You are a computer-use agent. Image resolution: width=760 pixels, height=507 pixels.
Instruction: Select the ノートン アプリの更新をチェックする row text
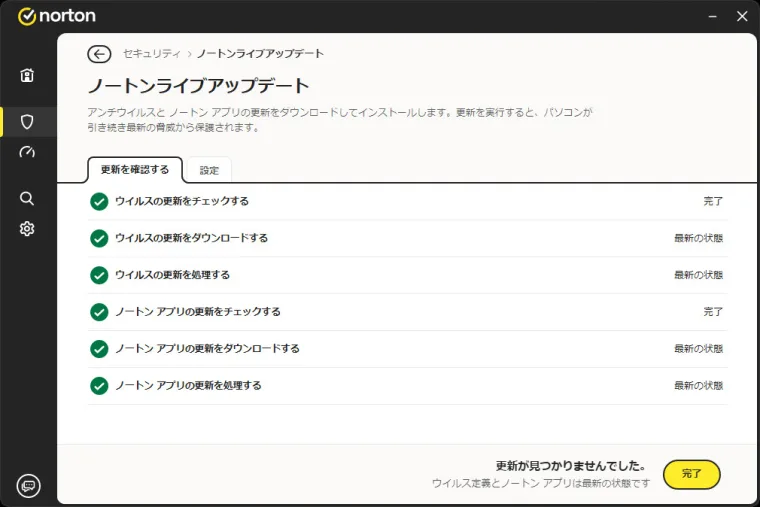pyautogui.click(x=198, y=312)
